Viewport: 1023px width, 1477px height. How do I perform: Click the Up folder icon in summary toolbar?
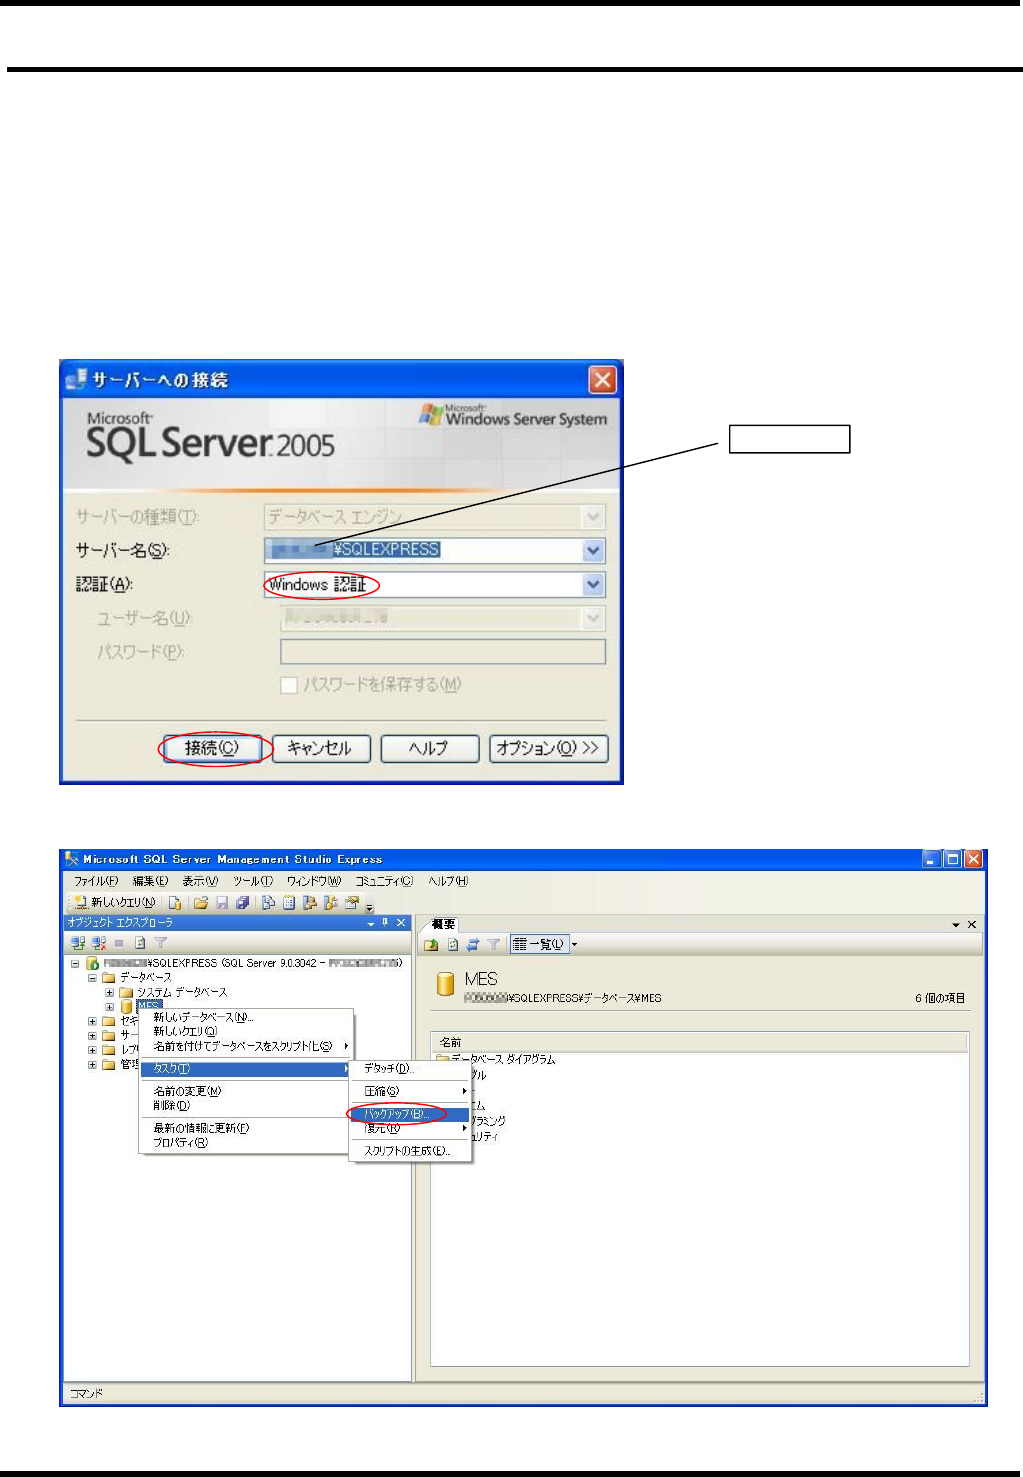[432, 944]
